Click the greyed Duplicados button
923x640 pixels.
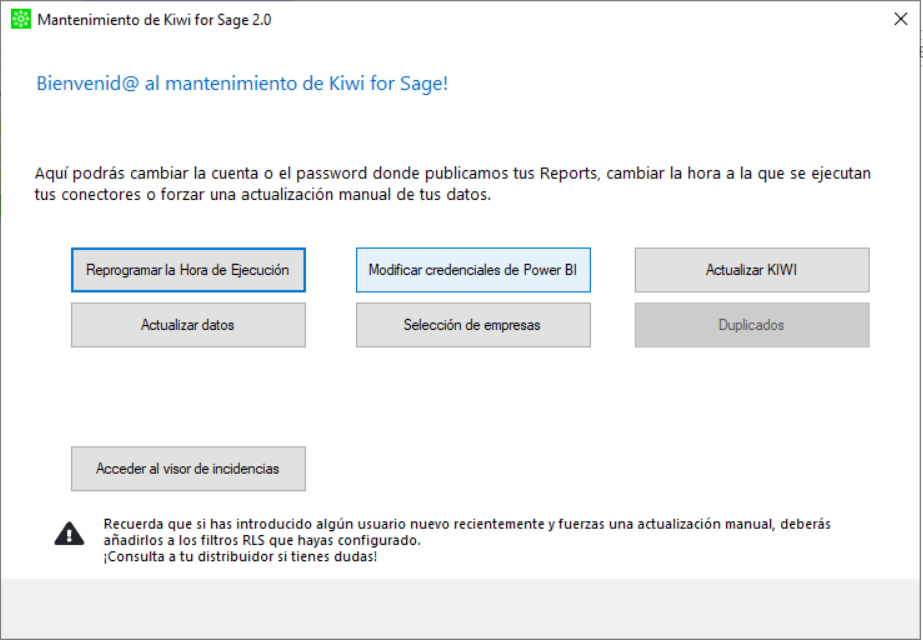click(752, 325)
